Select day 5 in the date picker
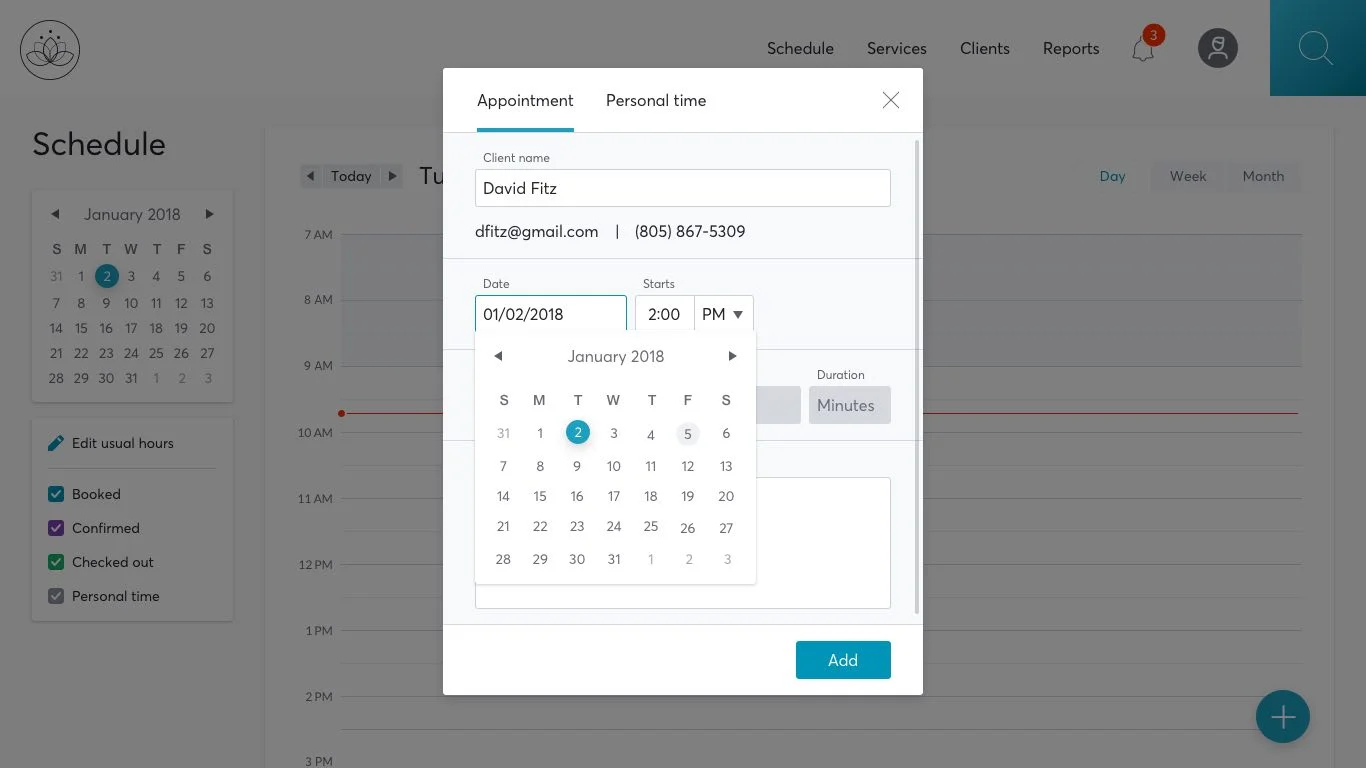Image resolution: width=1366 pixels, height=768 pixels. point(688,434)
